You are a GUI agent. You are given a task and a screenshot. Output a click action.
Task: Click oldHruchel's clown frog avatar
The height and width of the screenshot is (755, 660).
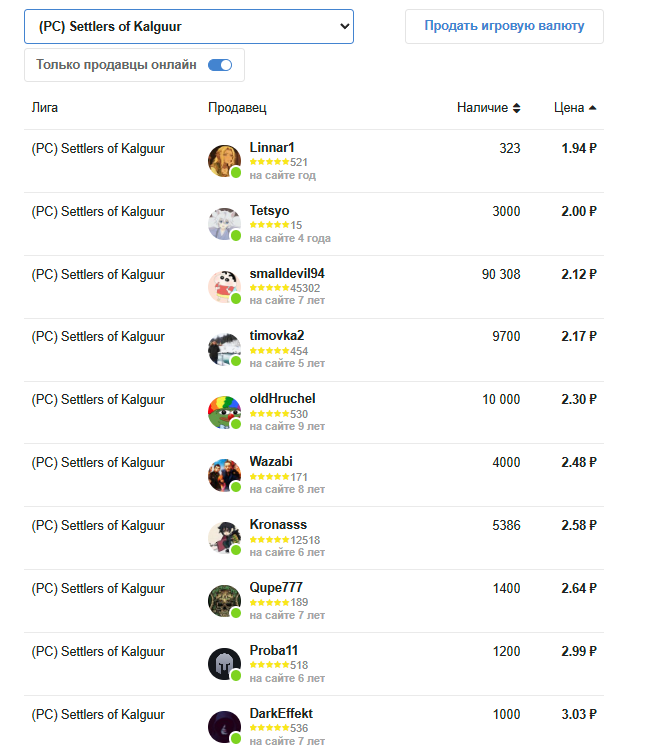(224, 413)
